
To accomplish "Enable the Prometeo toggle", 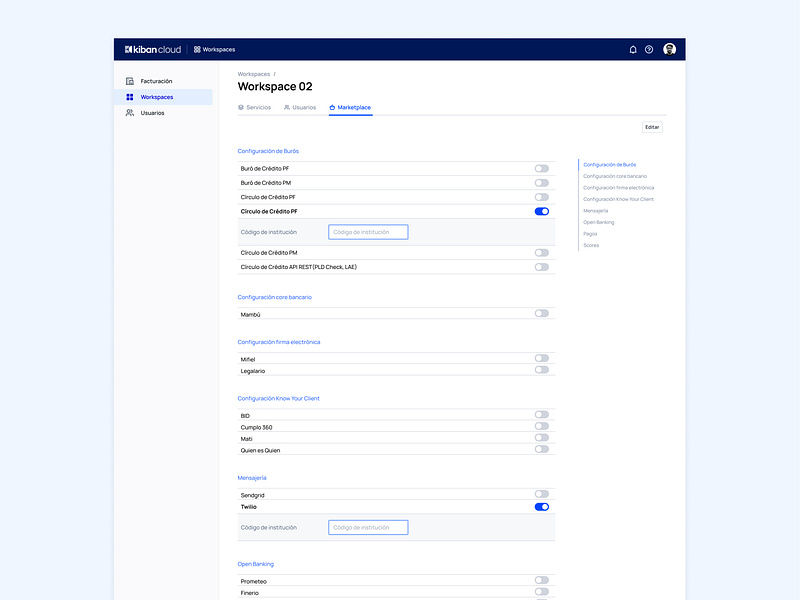I will click(542, 580).
